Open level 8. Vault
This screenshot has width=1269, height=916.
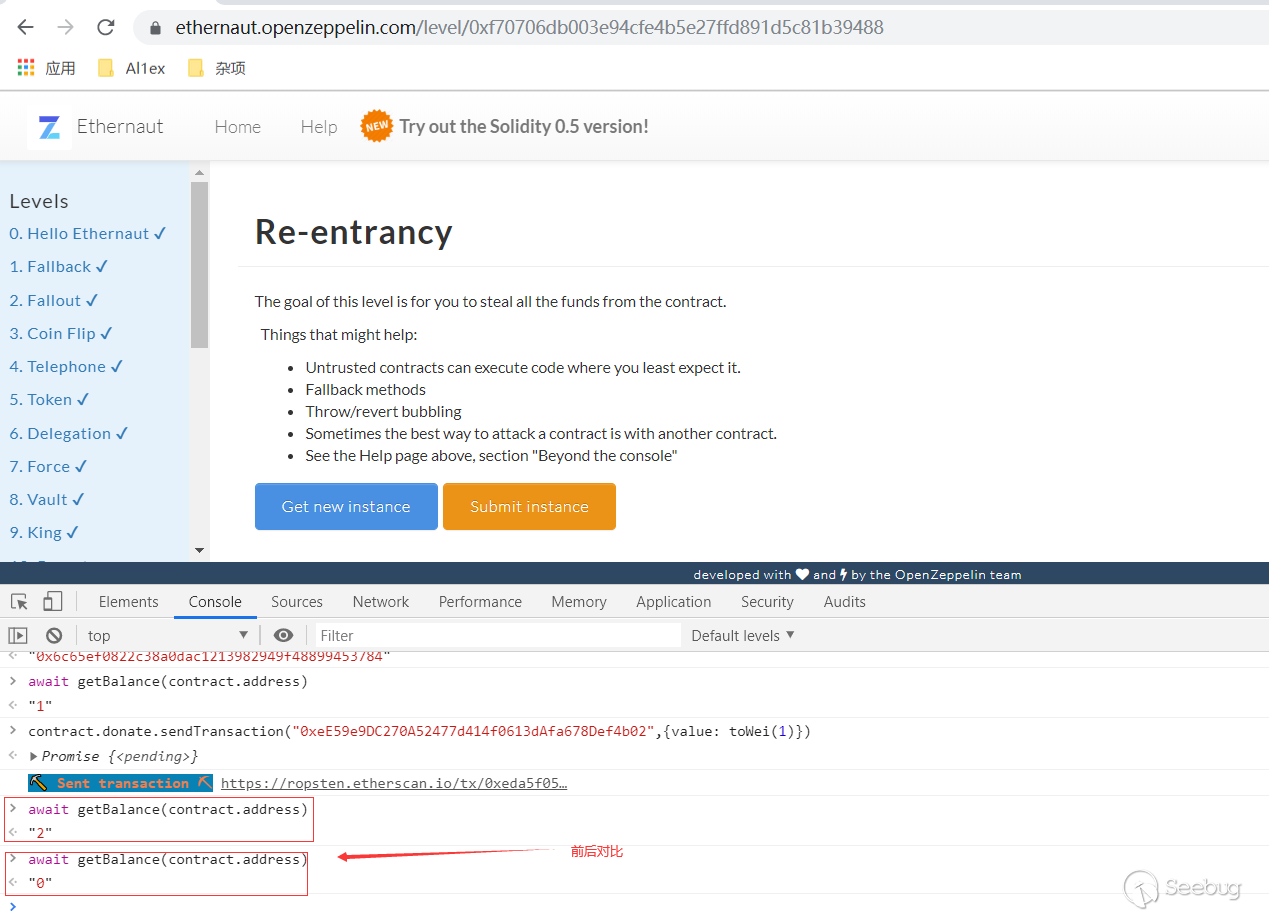tap(48, 499)
